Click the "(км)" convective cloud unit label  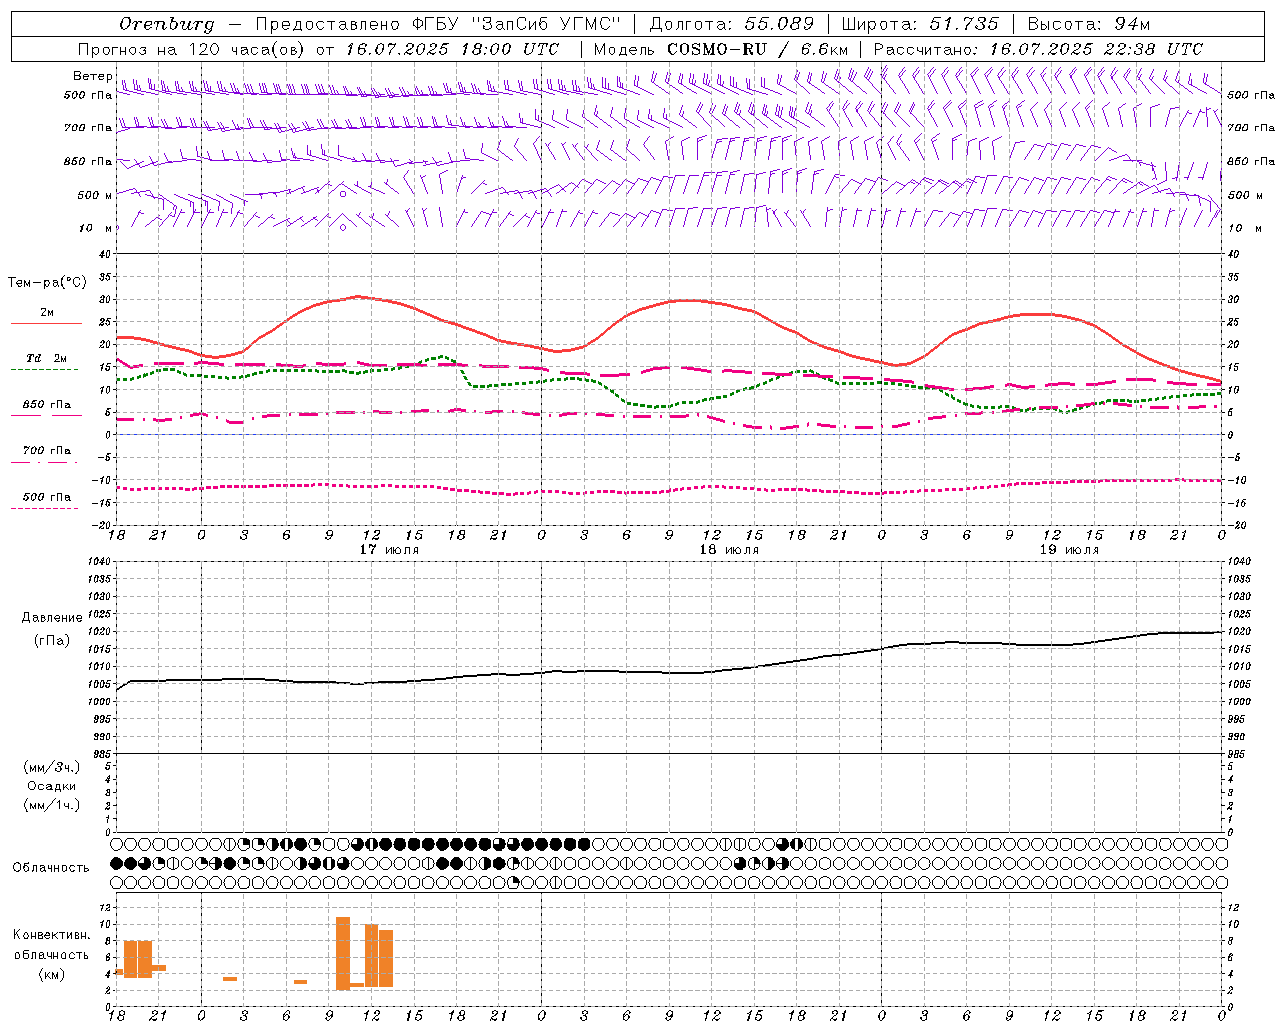(51, 975)
